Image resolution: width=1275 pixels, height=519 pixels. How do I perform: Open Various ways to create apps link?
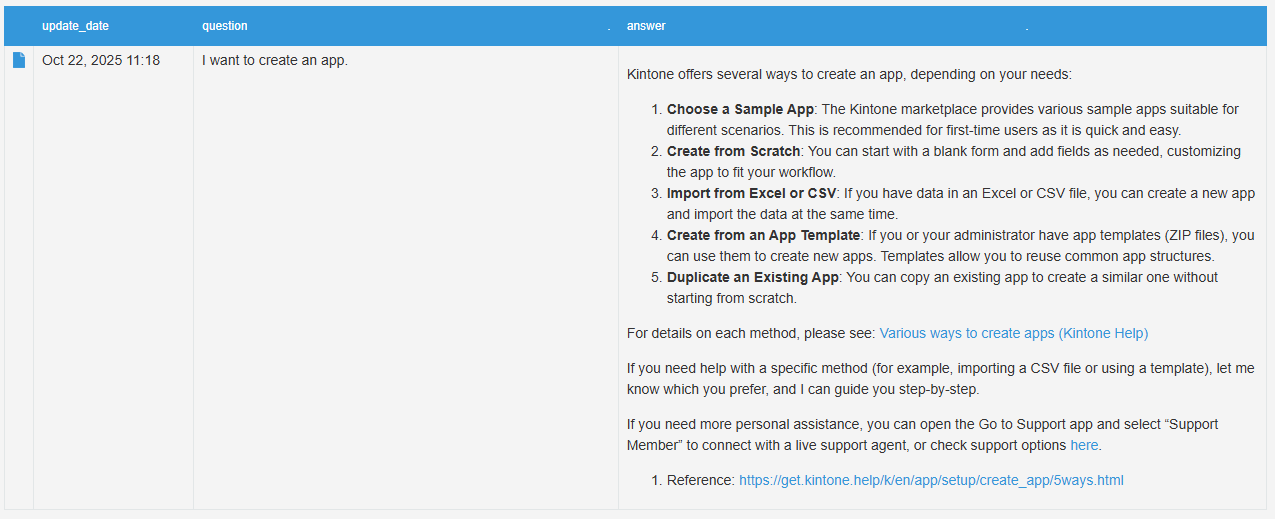click(x=1013, y=333)
